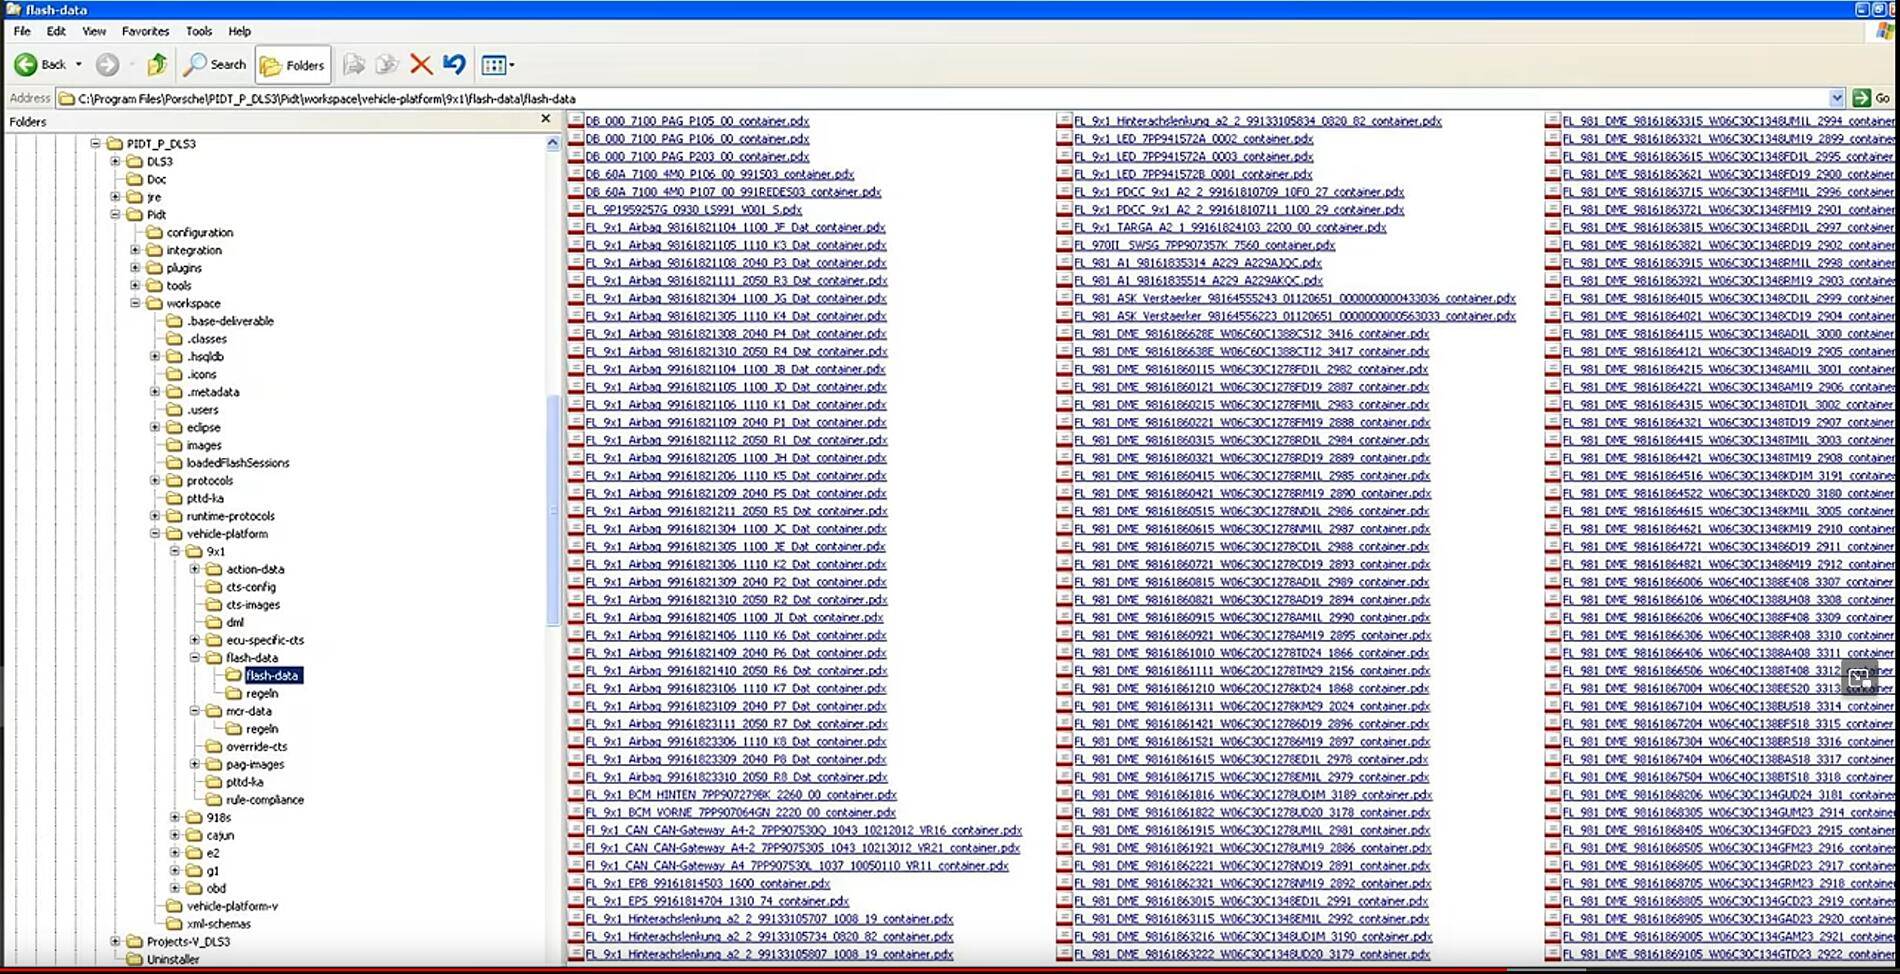Open the Search pane
1900x974 pixels.
point(215,65)
